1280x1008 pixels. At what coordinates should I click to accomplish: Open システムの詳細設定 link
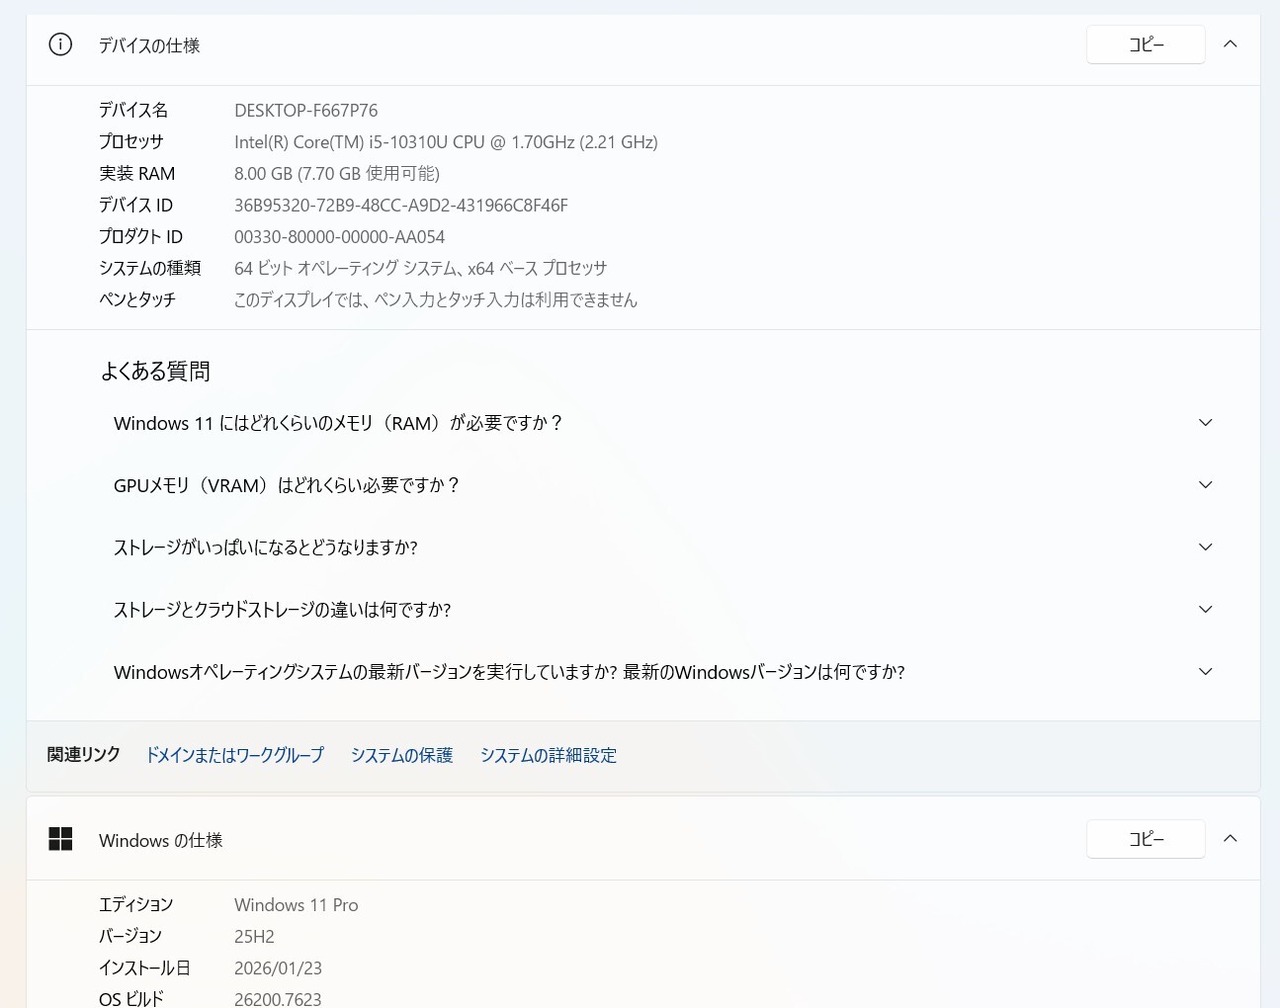(x=548, y=755)
